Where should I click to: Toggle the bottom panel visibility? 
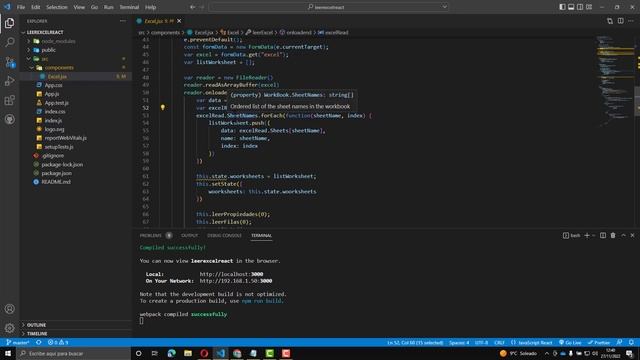pyautogui.click(x=571, y=7)
